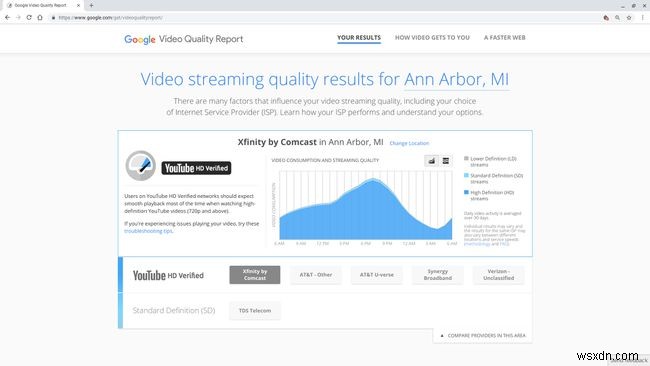Open the browser extension icon
This screenshot has height=366, width=650.
point(606,17)
